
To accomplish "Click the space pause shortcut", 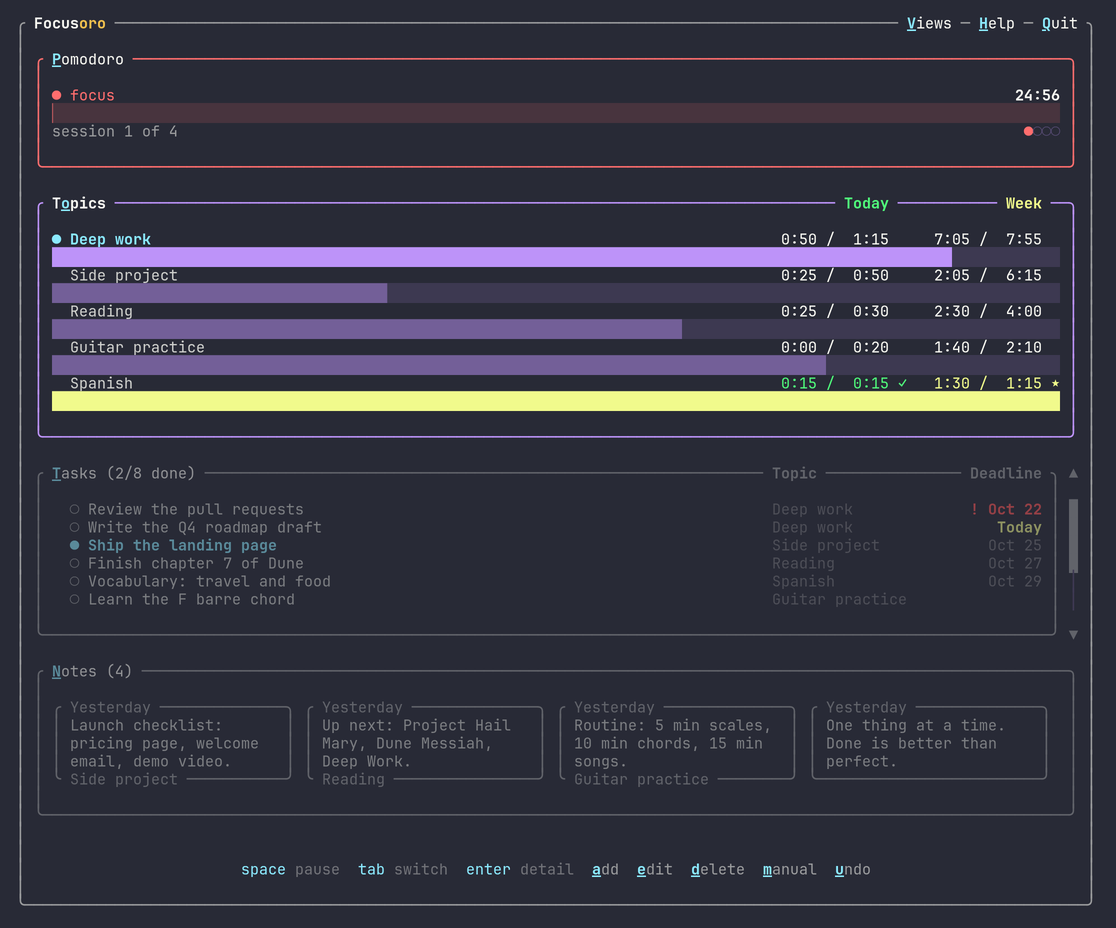I will coord(290,870).
